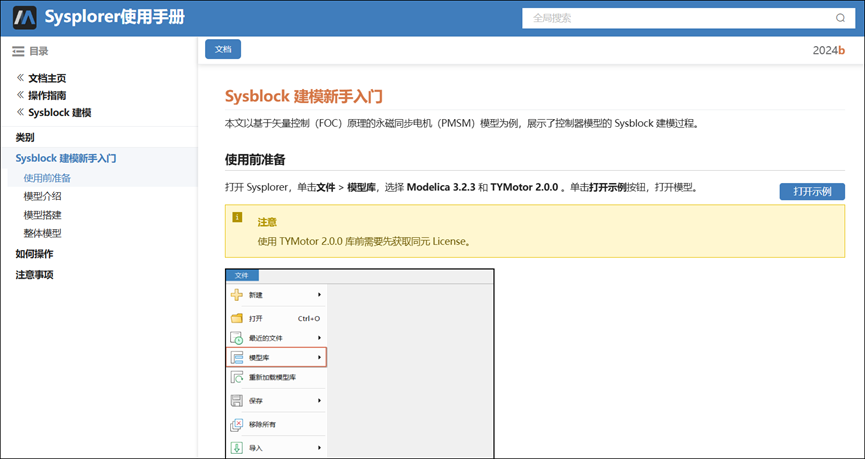Click the 使用前准备 content heading
865x459 pixels.
255,160
